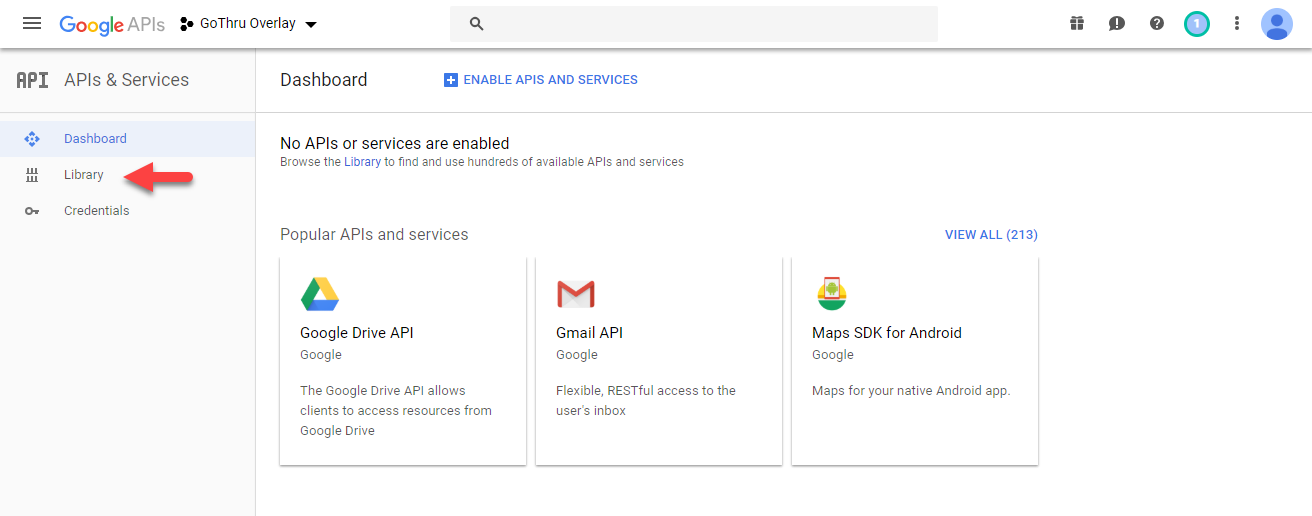Viewport: 1312px width, 516px height.
Task: Open the Gmail API card title
Action: tap(589, 333)
